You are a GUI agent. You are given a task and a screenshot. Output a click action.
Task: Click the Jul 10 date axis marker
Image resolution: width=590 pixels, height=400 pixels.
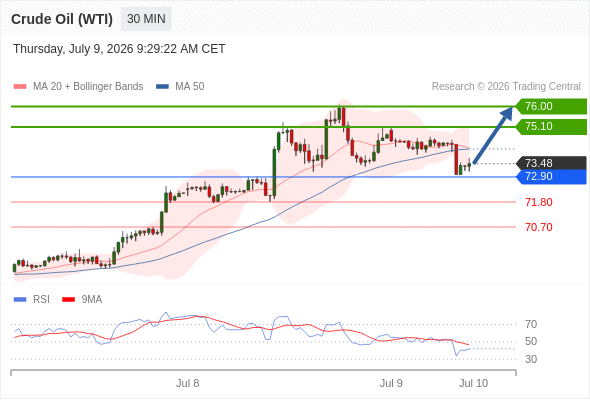[473, 383]
